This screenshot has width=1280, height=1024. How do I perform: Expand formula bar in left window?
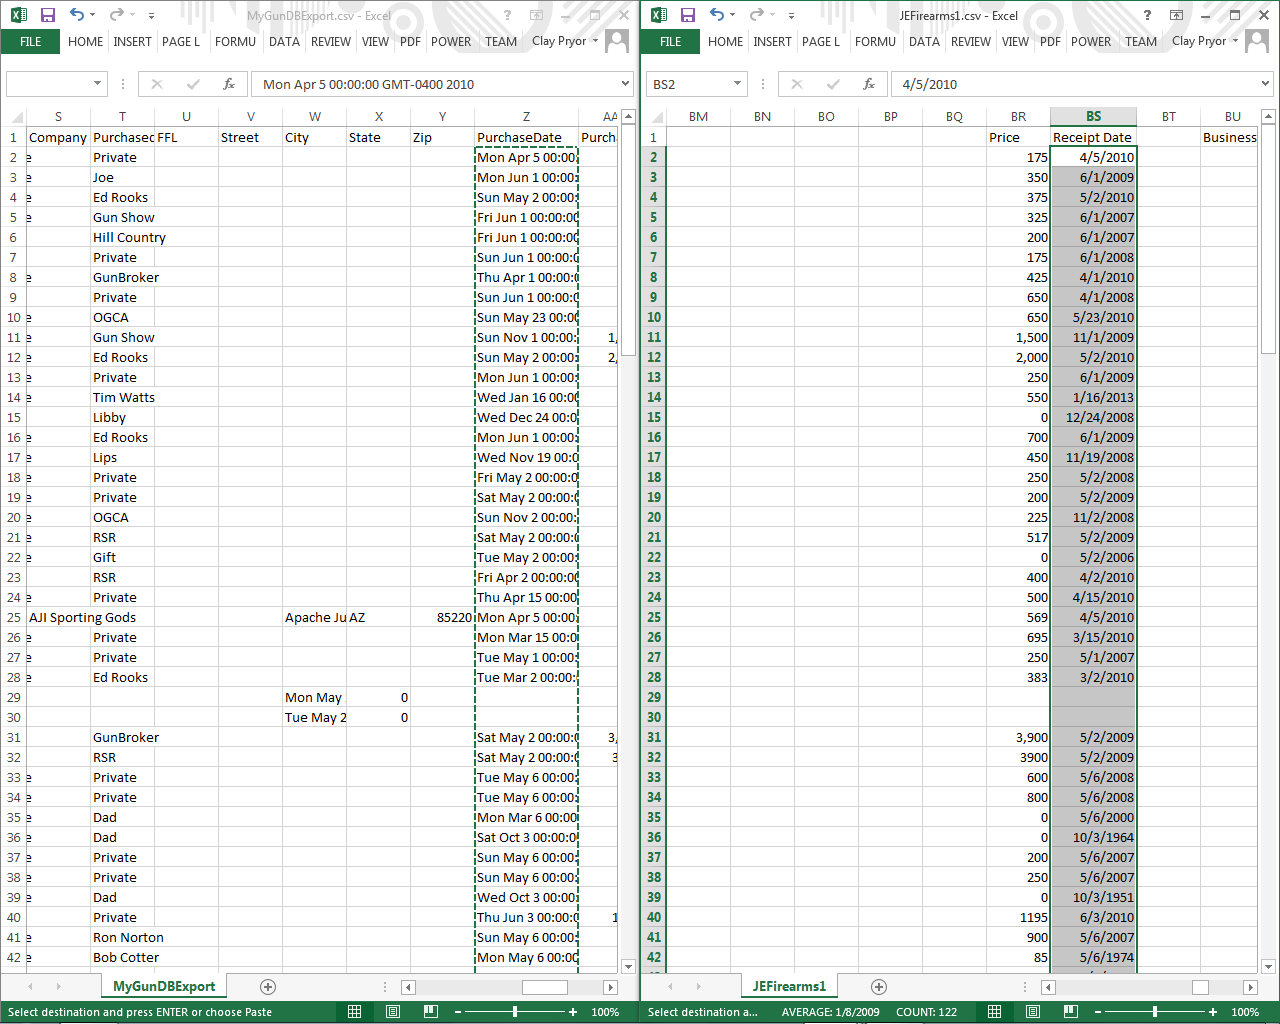tap(625, 84)
